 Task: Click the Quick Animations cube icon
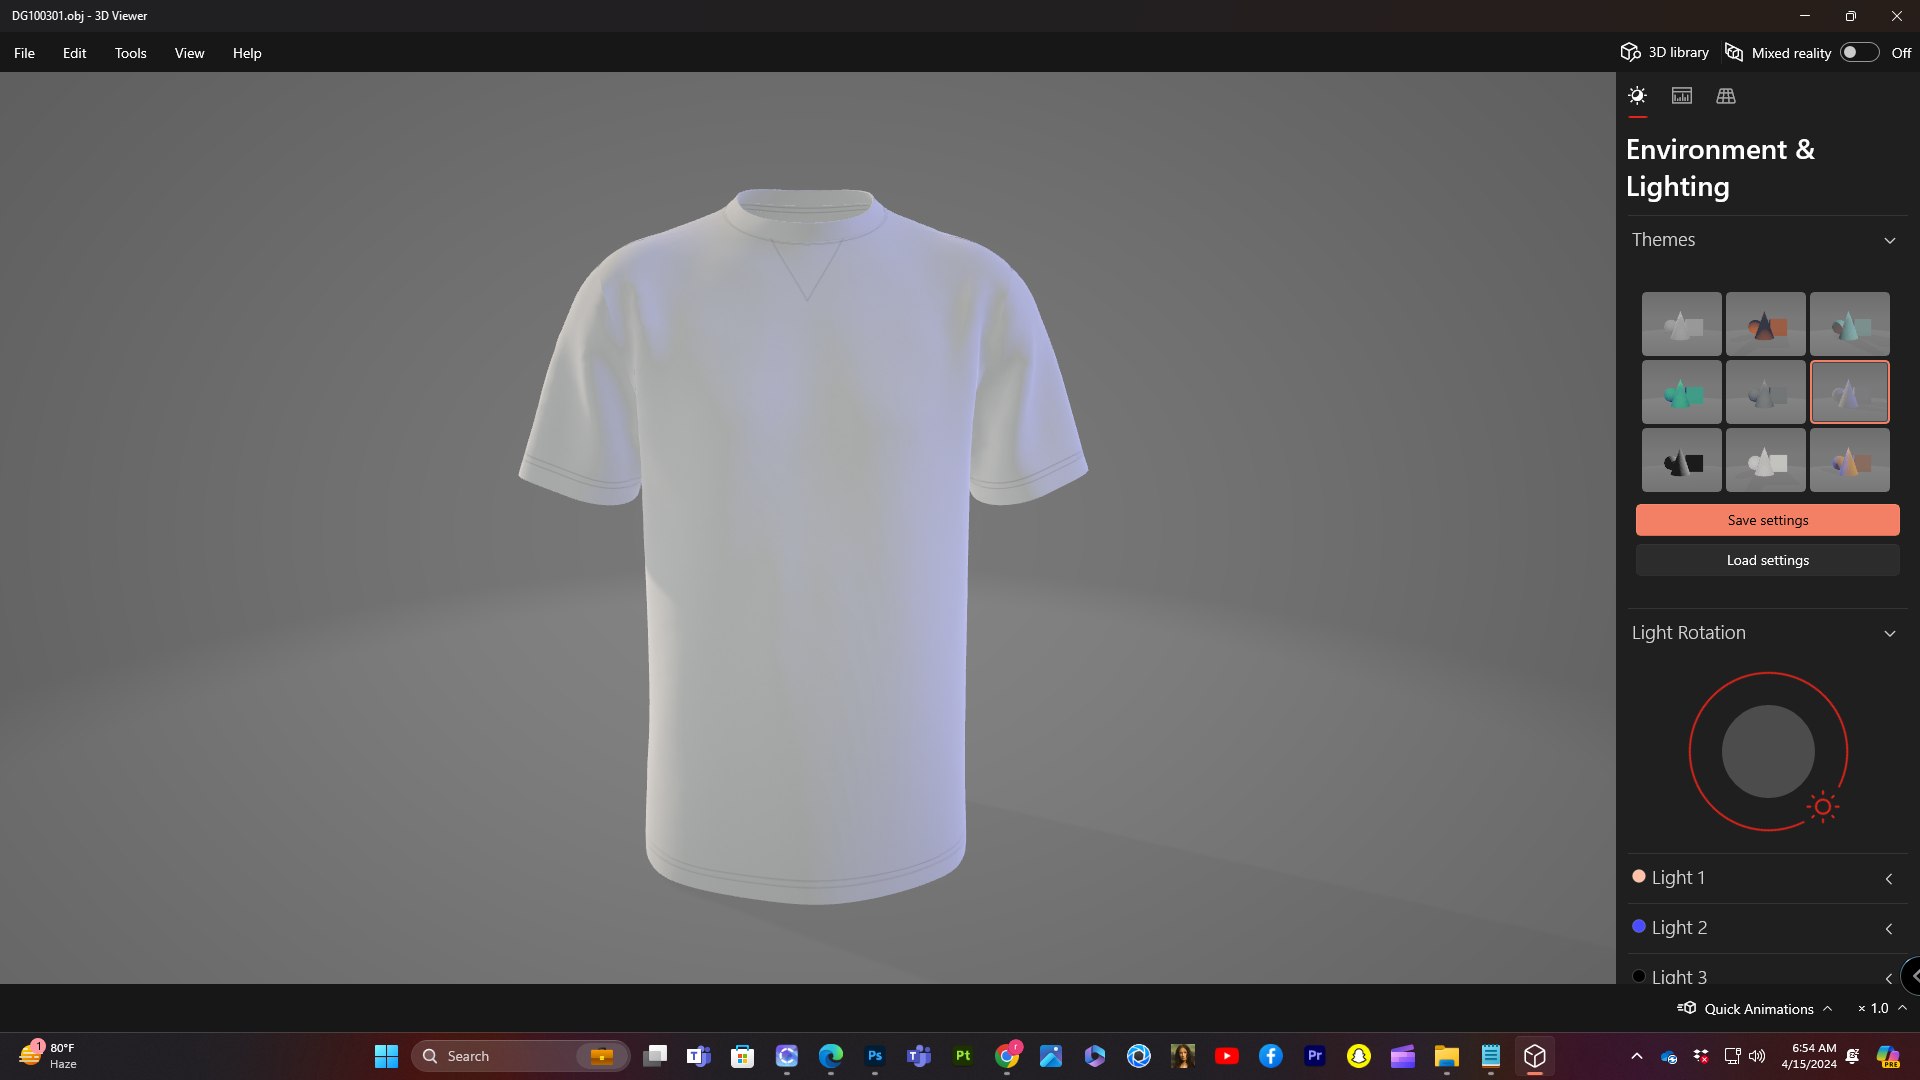coord(1687,1008)
